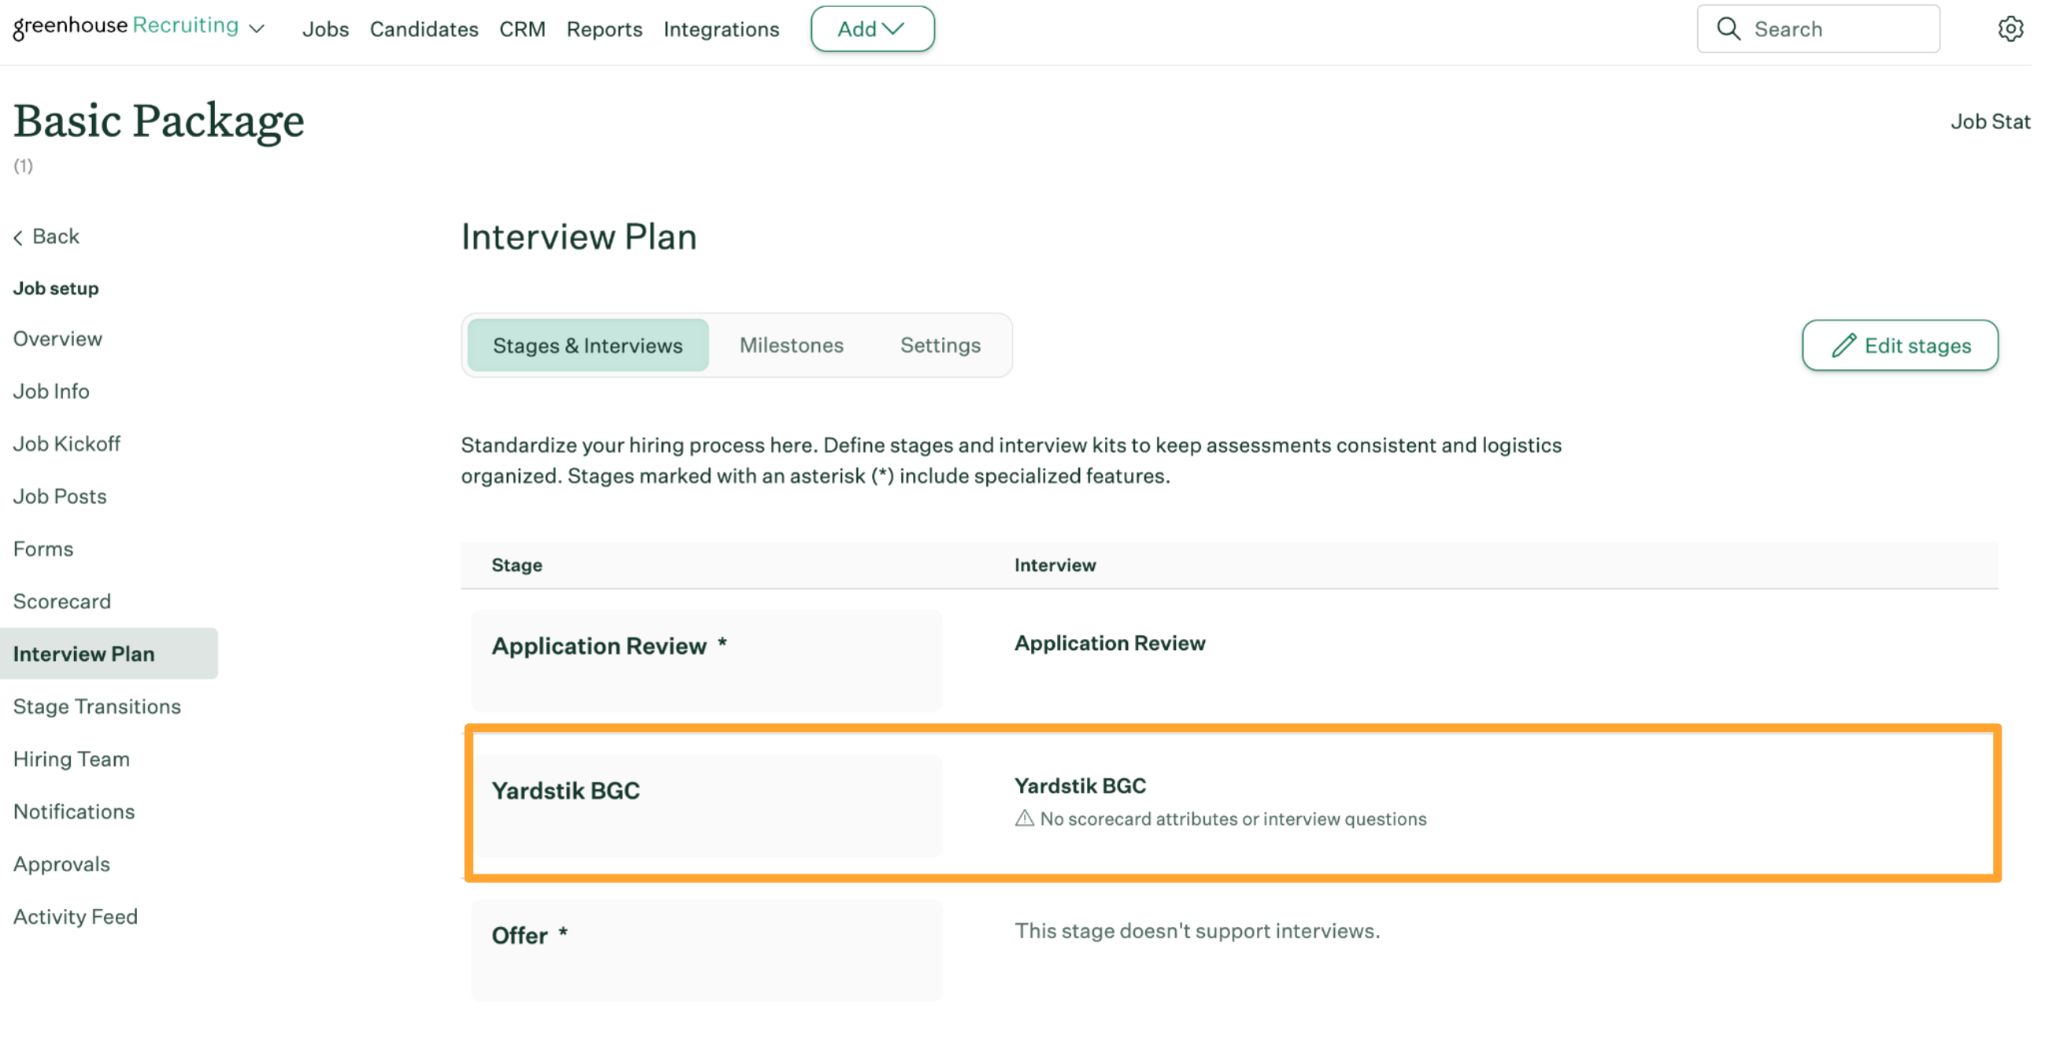2048x1045 pixels.
Task: Expand the Greenhouse Recruiting product switcher chevron
Action: pos(257,29)
